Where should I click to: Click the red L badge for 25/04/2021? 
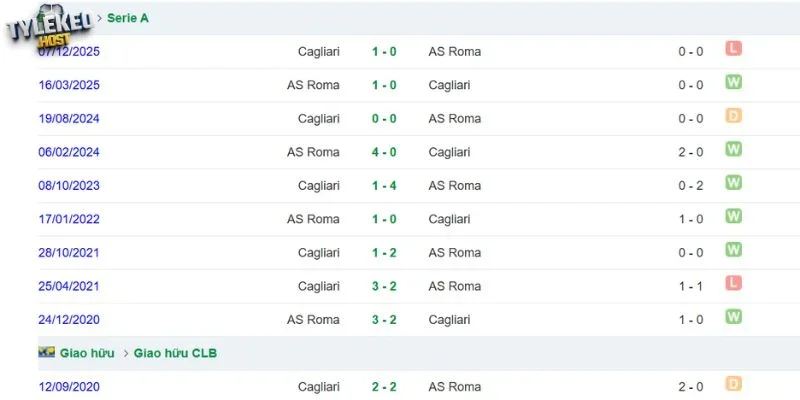click(733, 283)
